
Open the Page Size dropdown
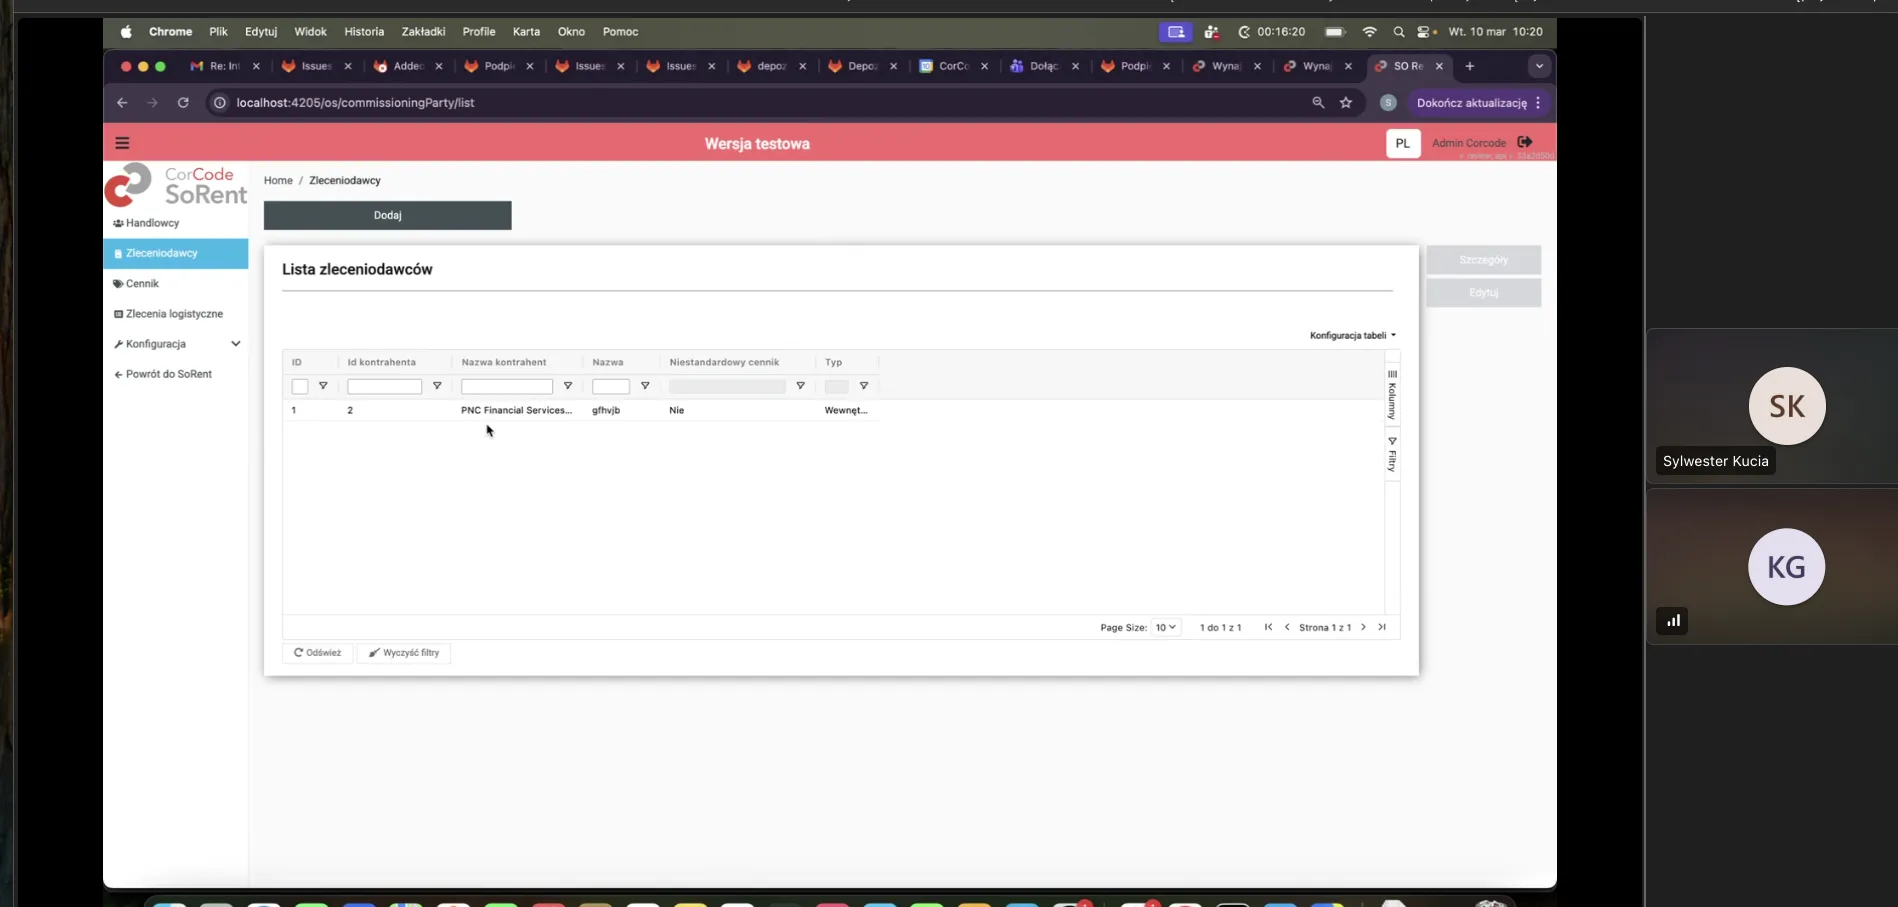click(x=1166, y=627)
